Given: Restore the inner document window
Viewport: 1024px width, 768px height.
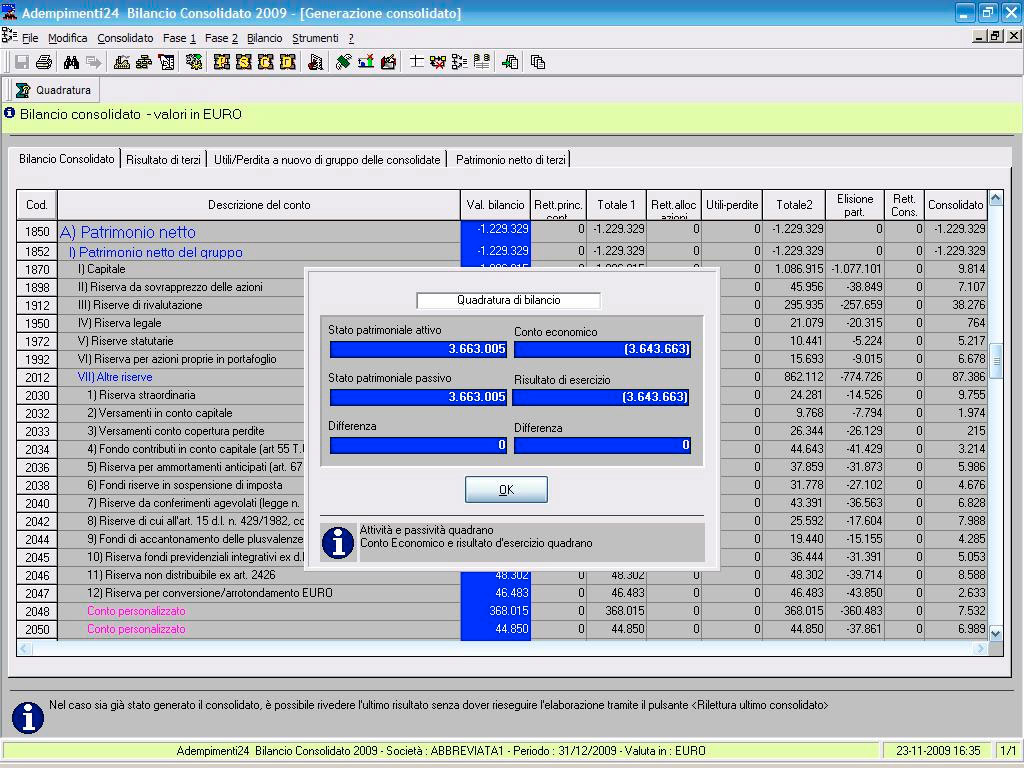Looking at the screenshot, I should point(995,37).
